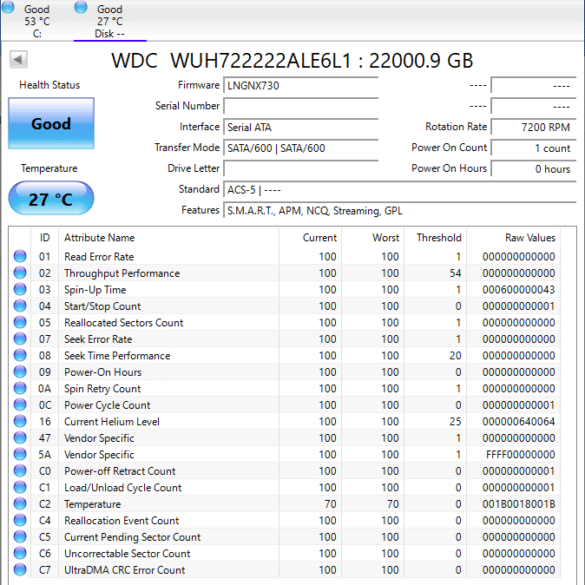585x585 pixels.
Task: Select the Current Helium Level attribute name
Action: [x=112, y=422]
